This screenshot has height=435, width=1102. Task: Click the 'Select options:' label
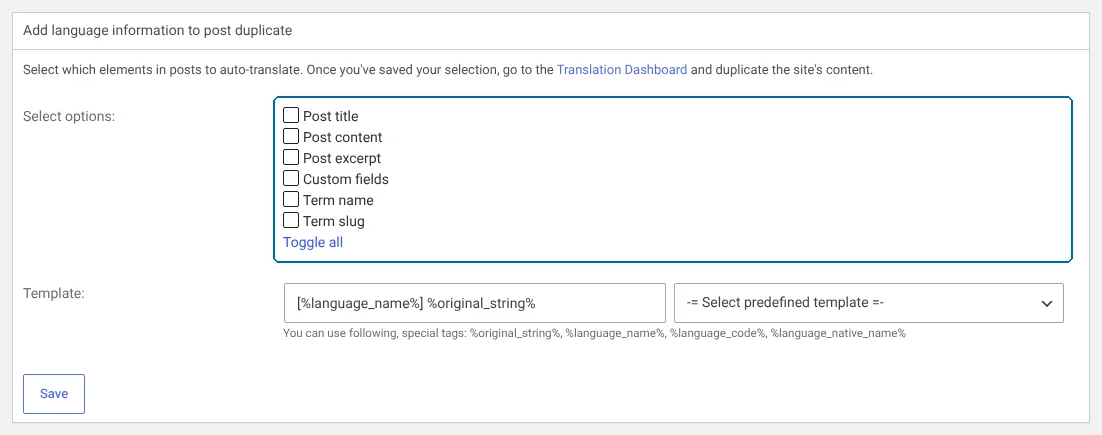pos(69,117)
